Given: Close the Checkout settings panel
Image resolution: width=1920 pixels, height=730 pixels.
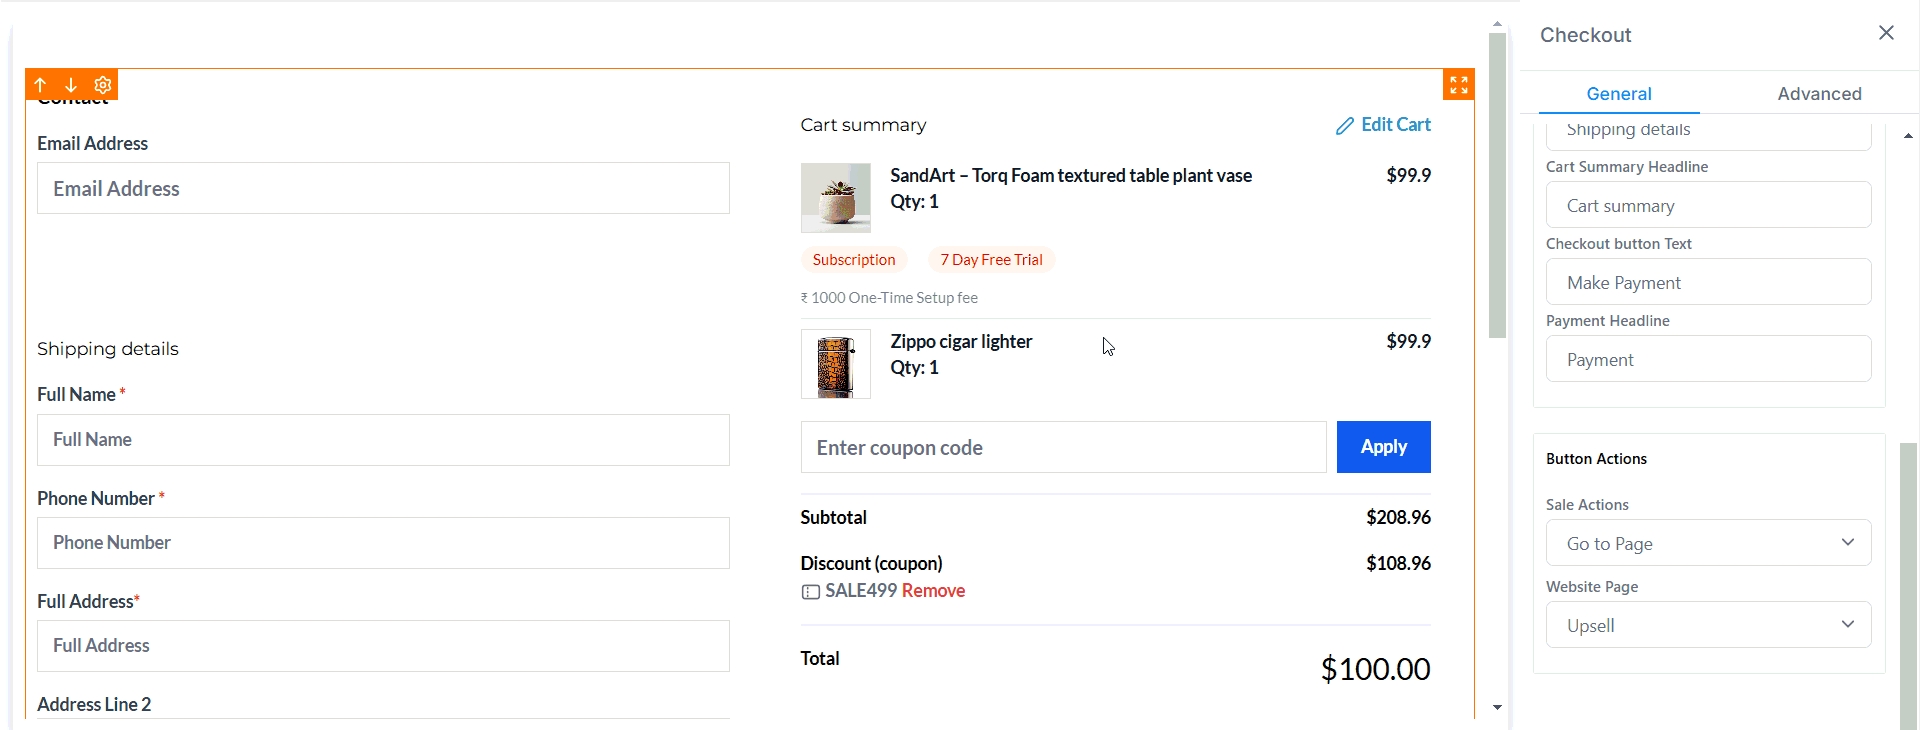Looking at the screenshot, I should tap(1886, 33).
